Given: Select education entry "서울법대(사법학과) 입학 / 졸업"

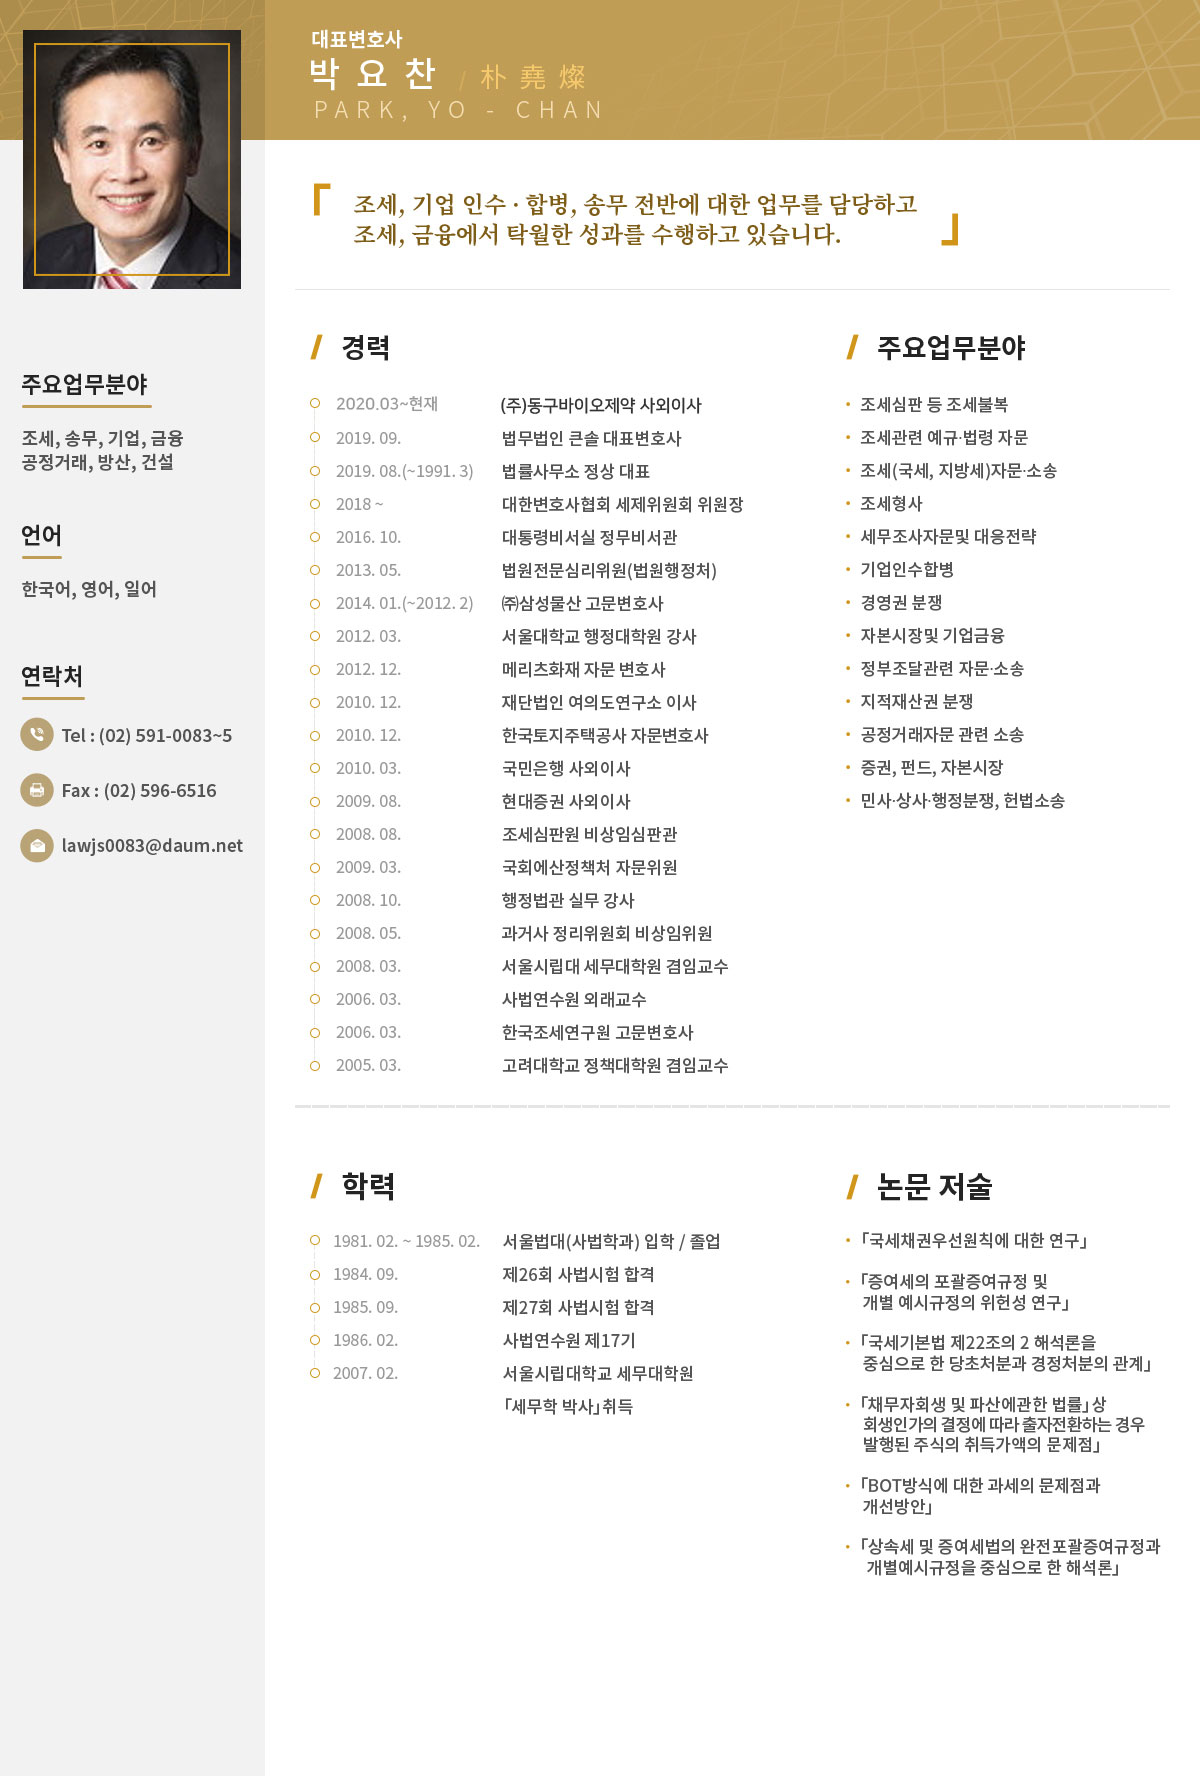Looking at the screenshot, I should 611,1241.
